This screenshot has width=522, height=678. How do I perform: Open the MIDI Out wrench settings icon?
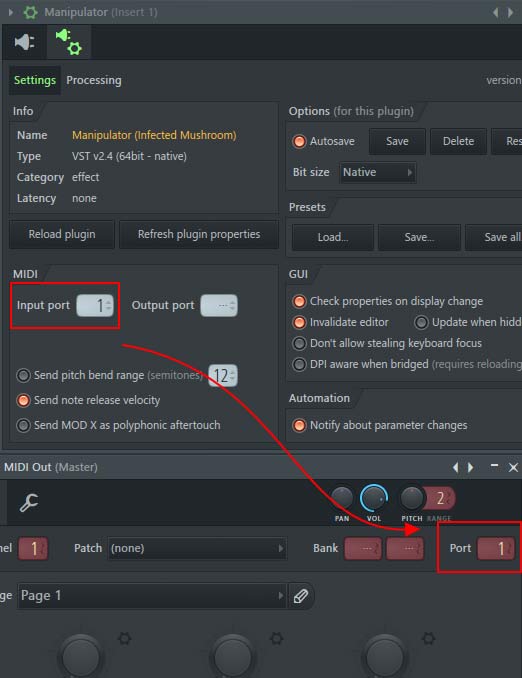point(29,502)
